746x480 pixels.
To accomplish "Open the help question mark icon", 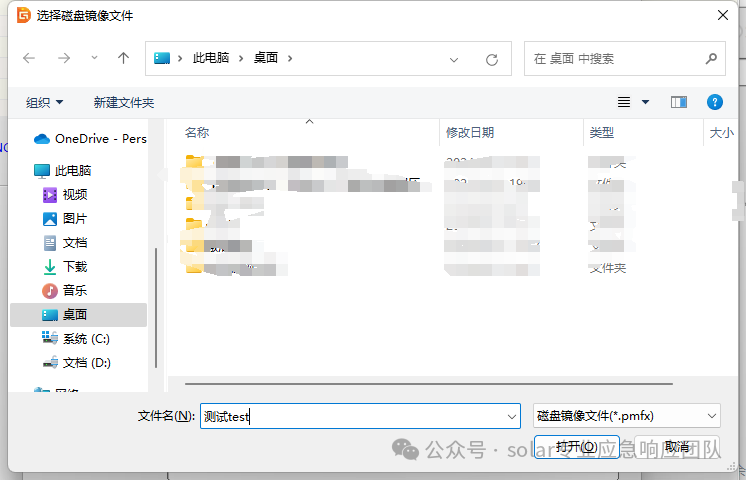I will click(715, 102).
